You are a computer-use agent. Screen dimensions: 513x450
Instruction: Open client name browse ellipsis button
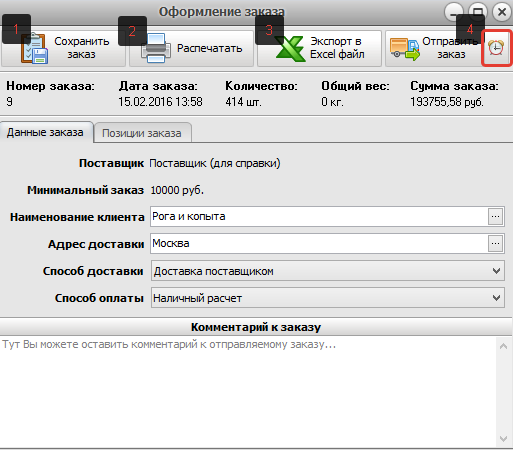pyautogui.click(x=495, y=217)
